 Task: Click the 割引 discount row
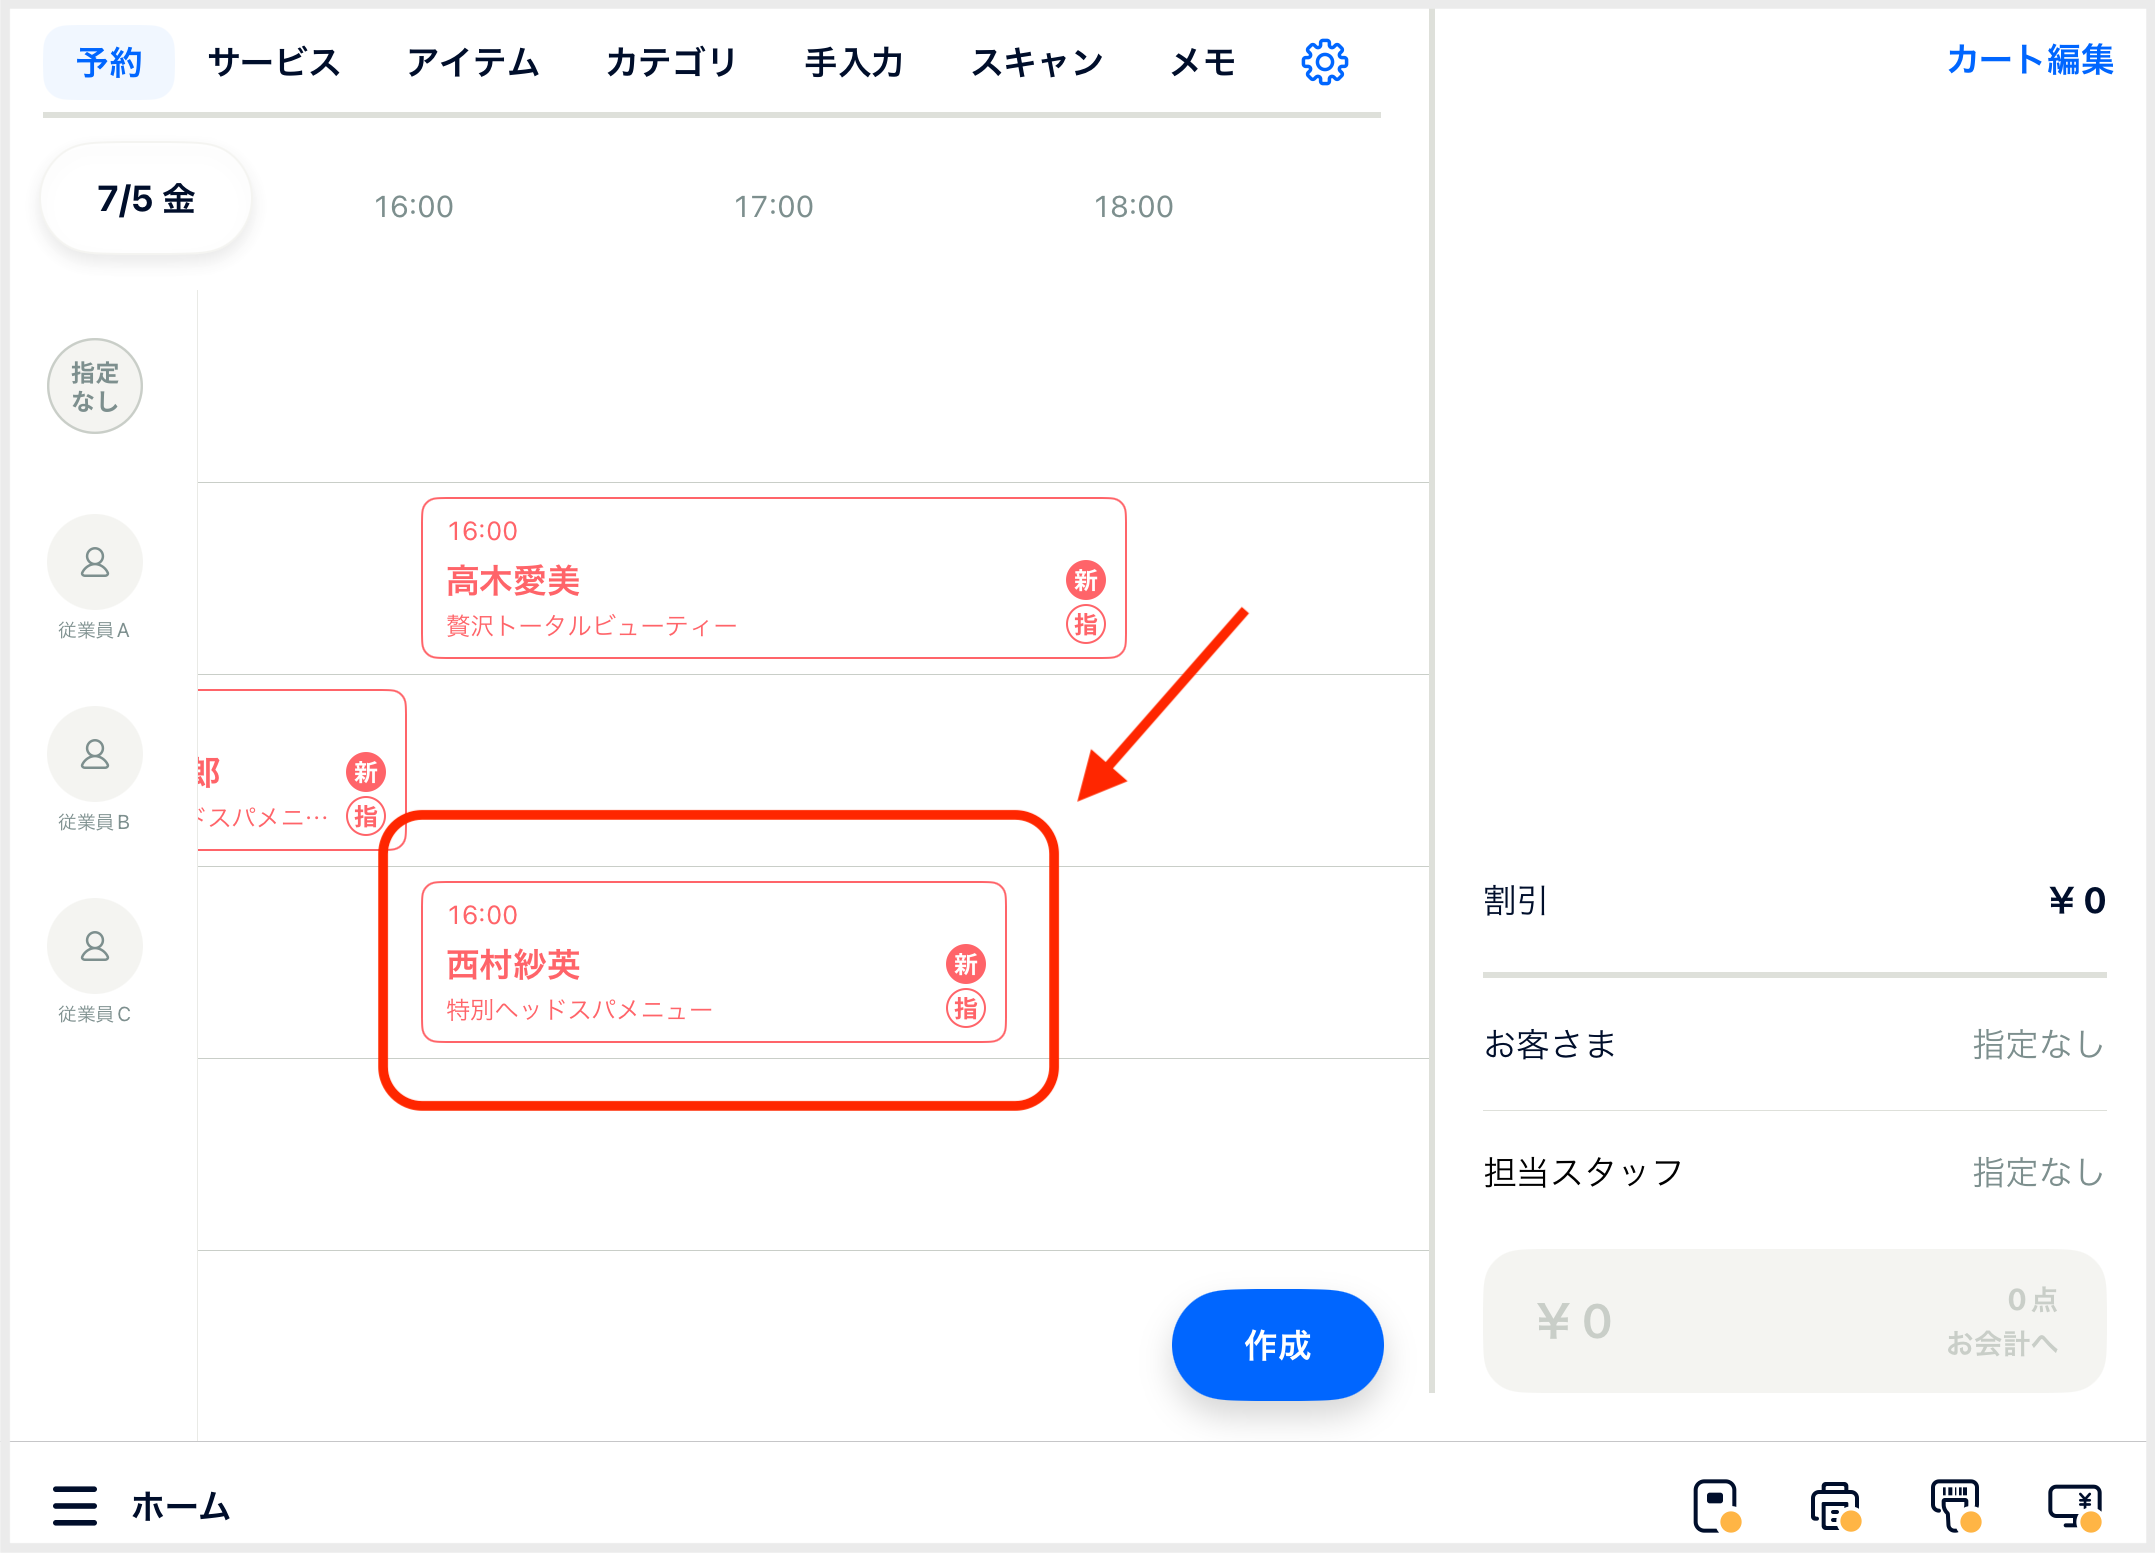click(x=1794, y=900)
